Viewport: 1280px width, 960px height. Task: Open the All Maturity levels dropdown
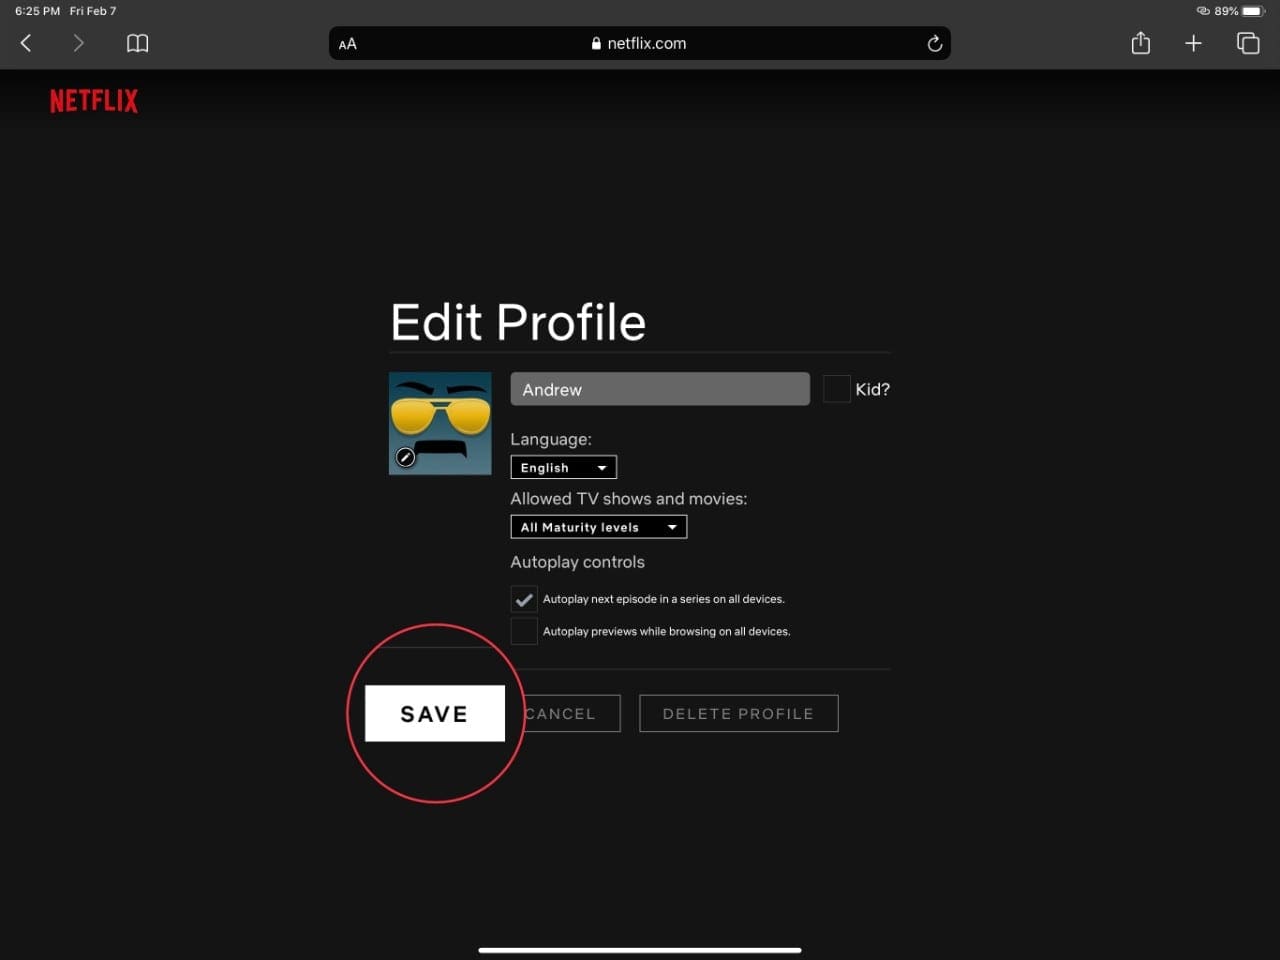point(599,527)
